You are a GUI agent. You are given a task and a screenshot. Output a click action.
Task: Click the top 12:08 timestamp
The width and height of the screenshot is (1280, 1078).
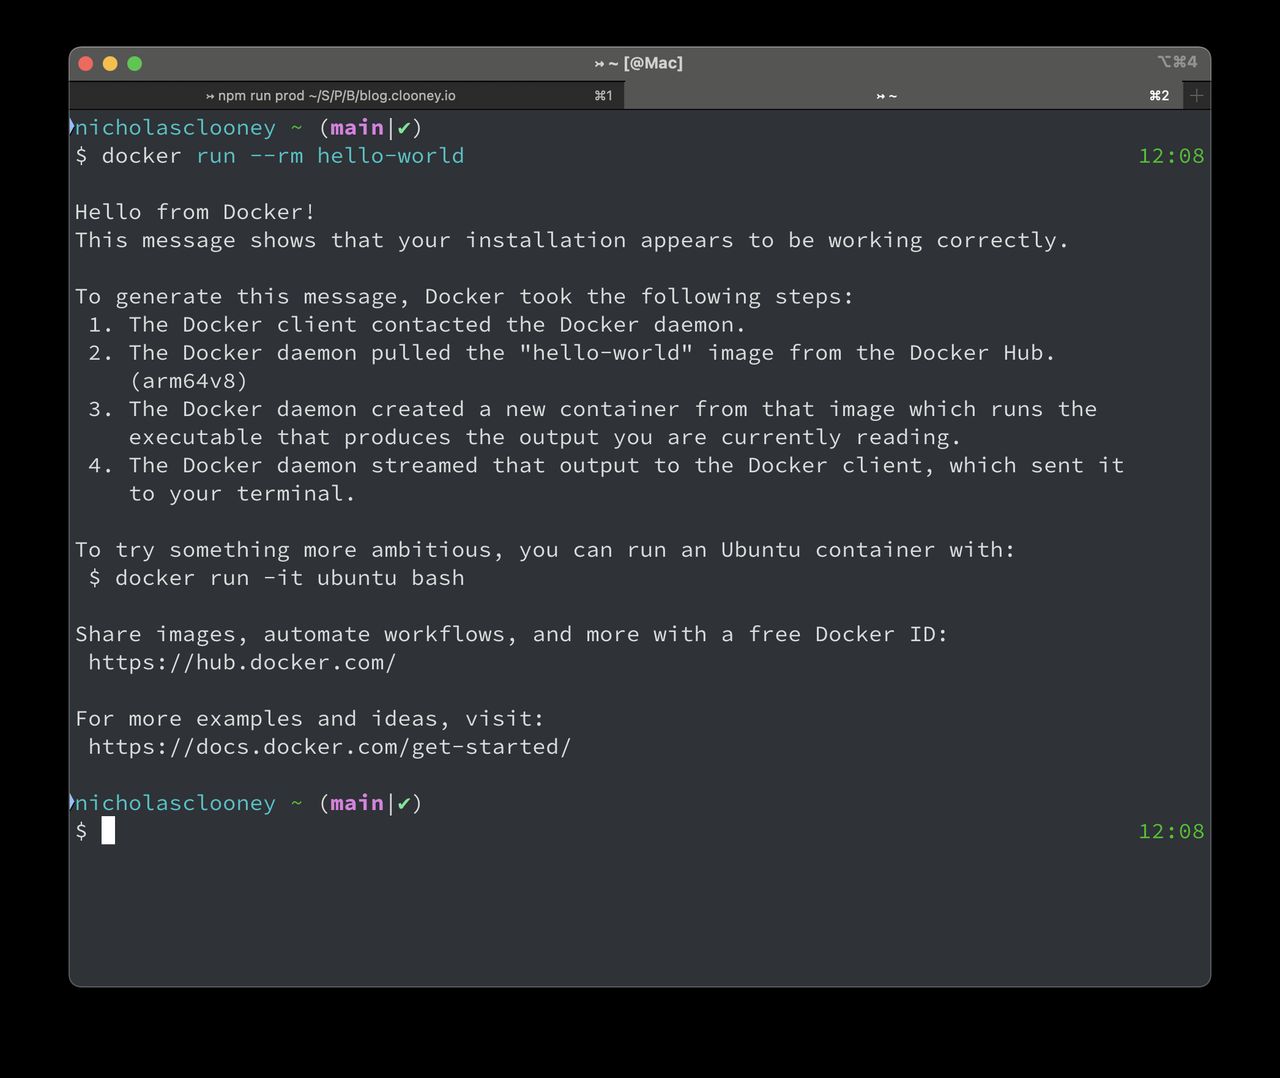click(x=1171, y=156)
